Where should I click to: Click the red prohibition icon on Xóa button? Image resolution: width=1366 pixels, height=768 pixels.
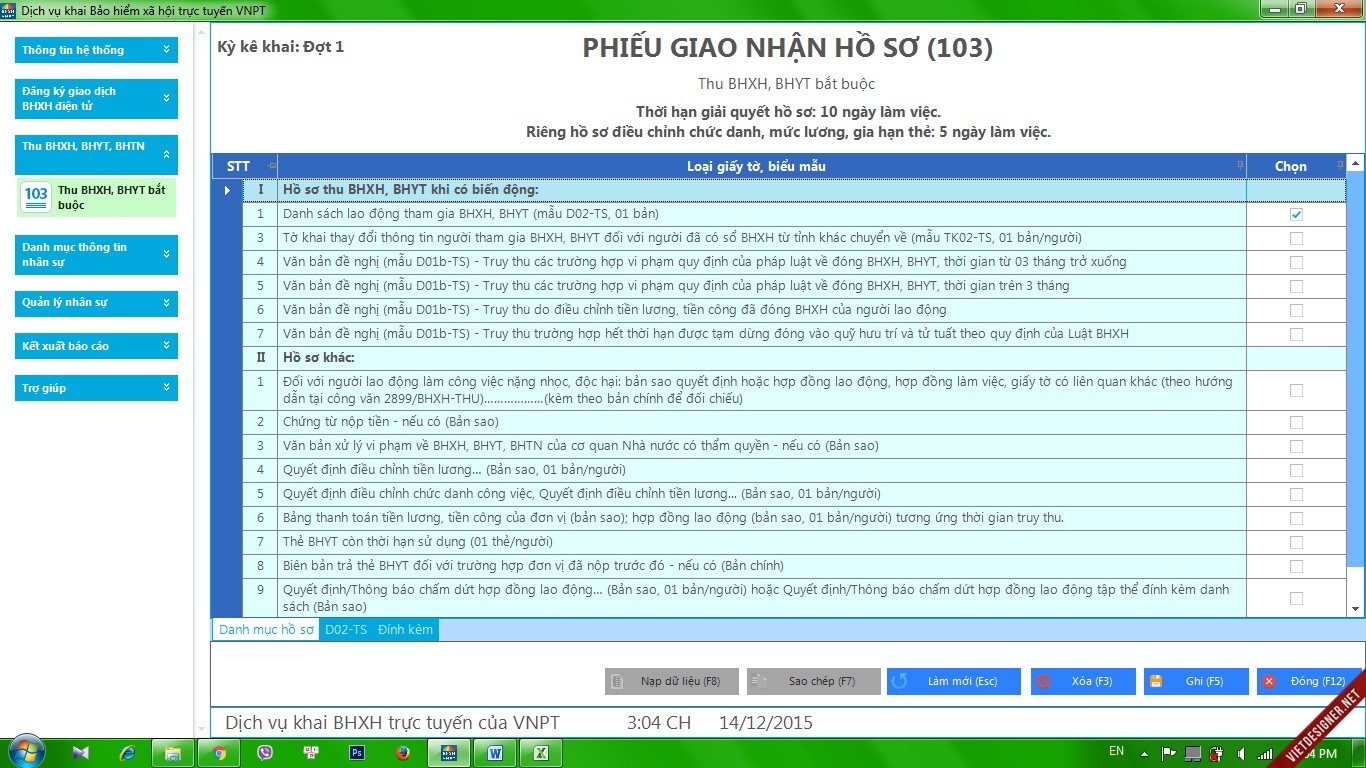pos(1044,681)
